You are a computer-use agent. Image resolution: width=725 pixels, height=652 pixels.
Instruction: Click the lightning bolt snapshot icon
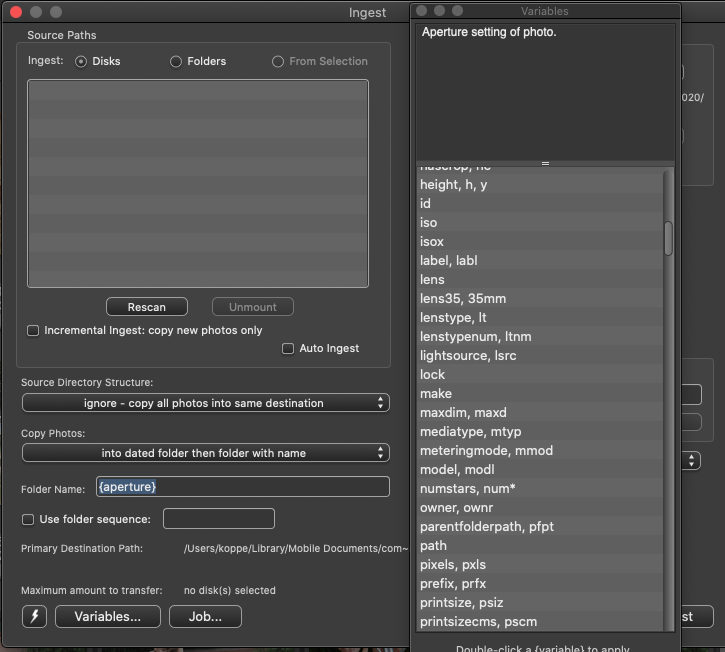click(34, 616)
